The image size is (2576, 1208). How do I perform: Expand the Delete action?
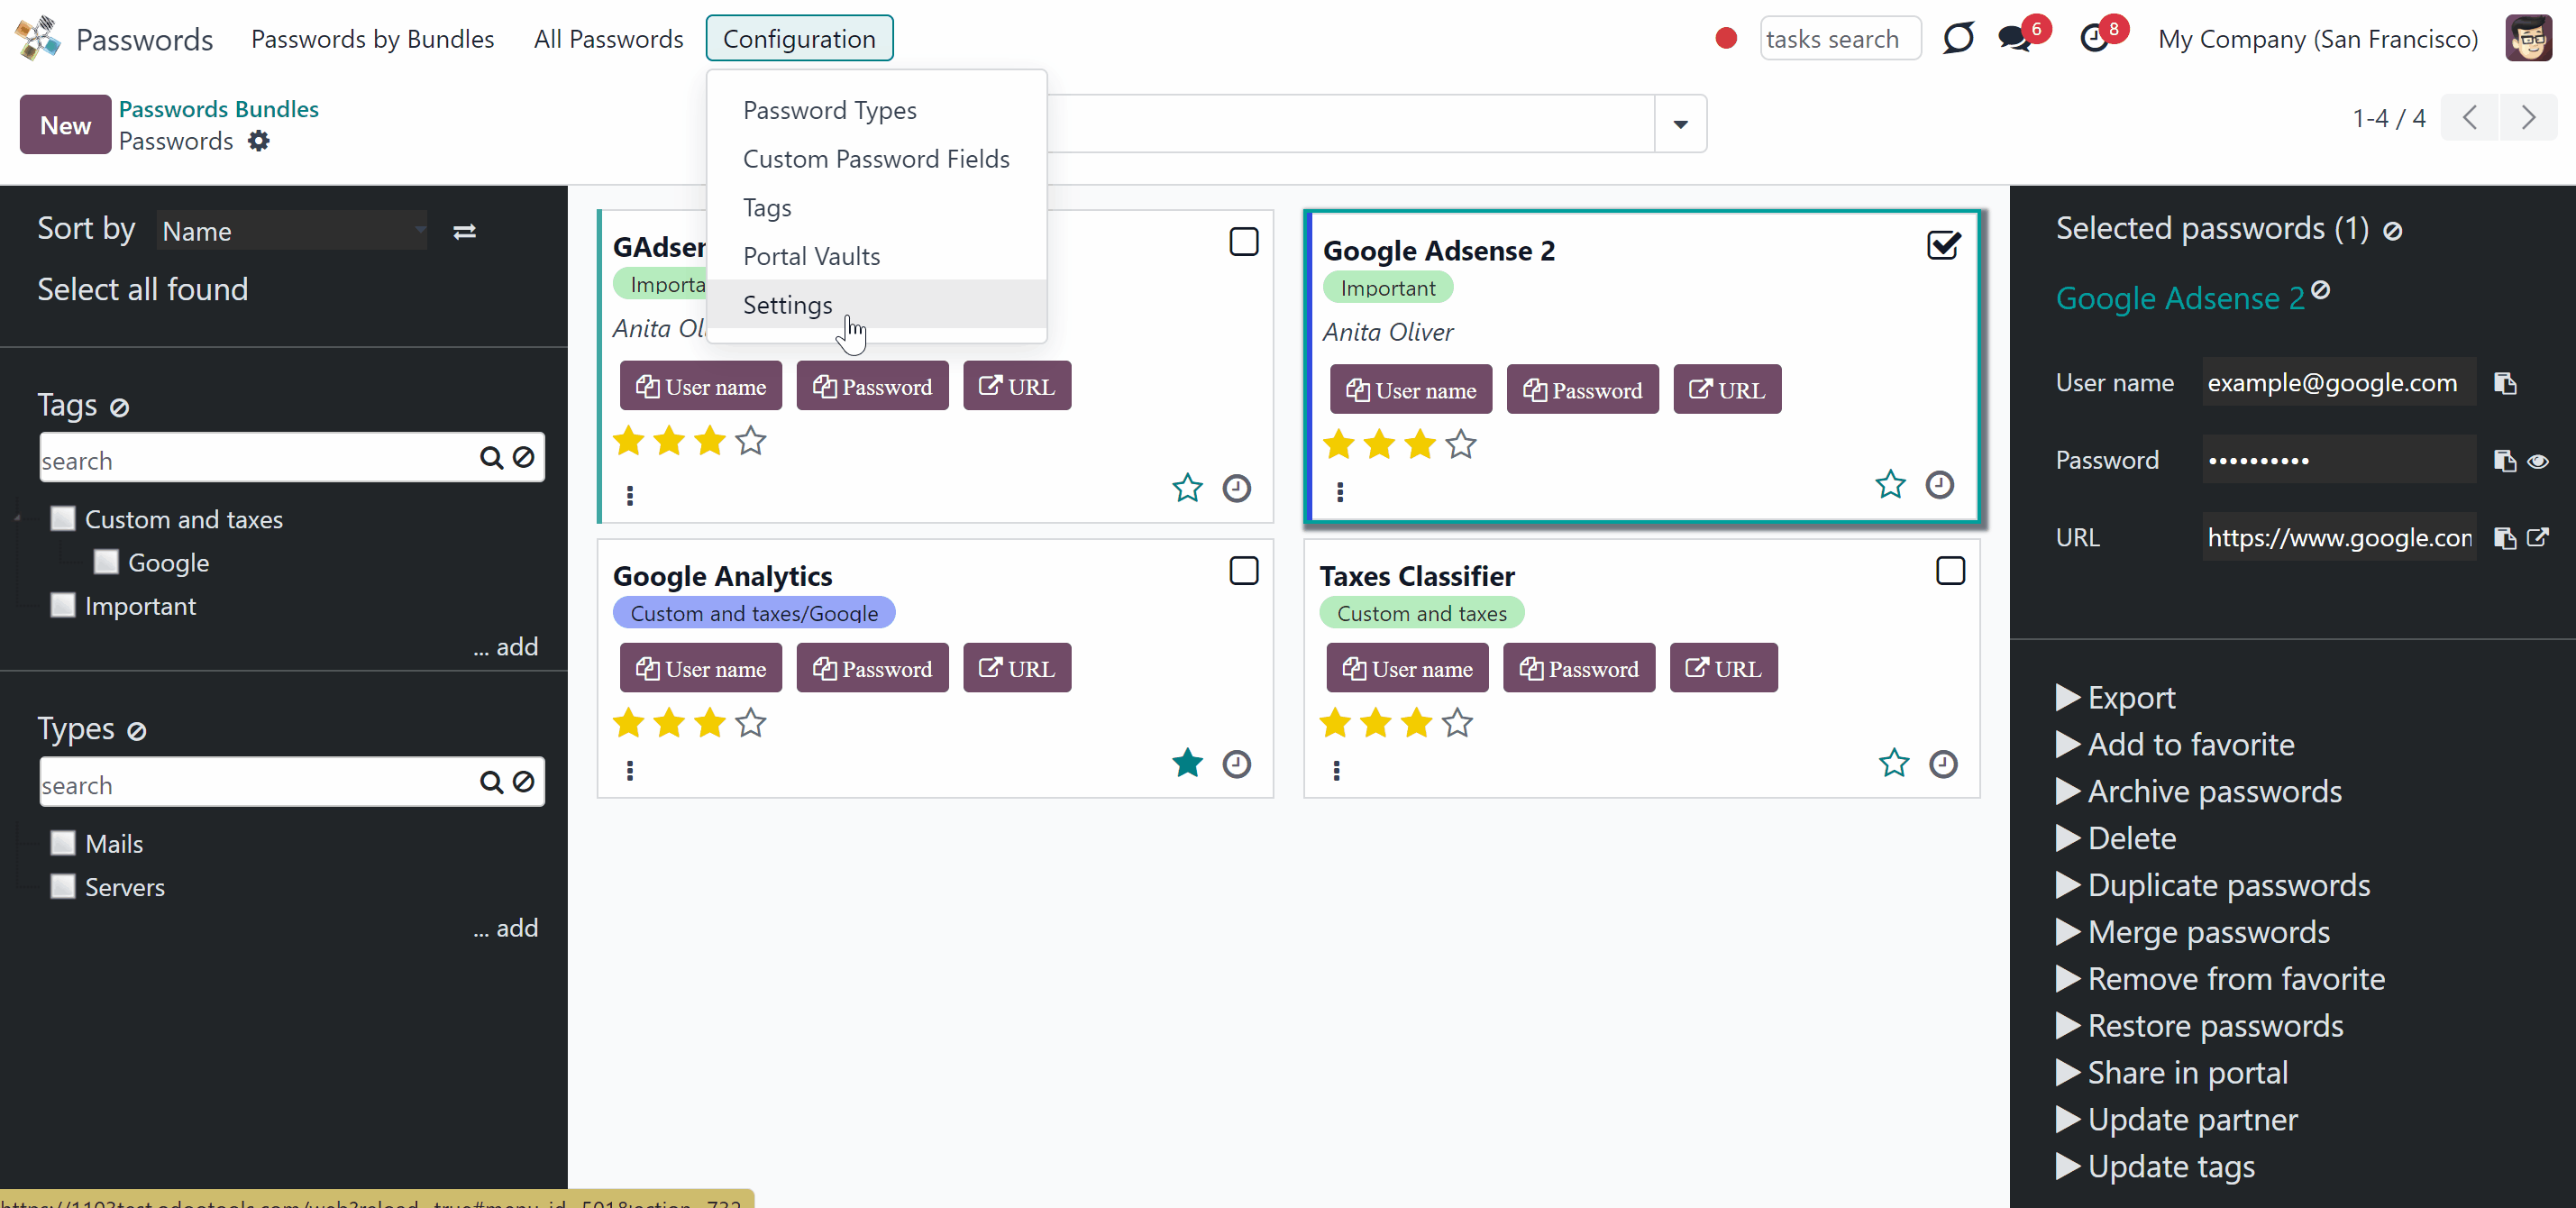point(2115,838)
